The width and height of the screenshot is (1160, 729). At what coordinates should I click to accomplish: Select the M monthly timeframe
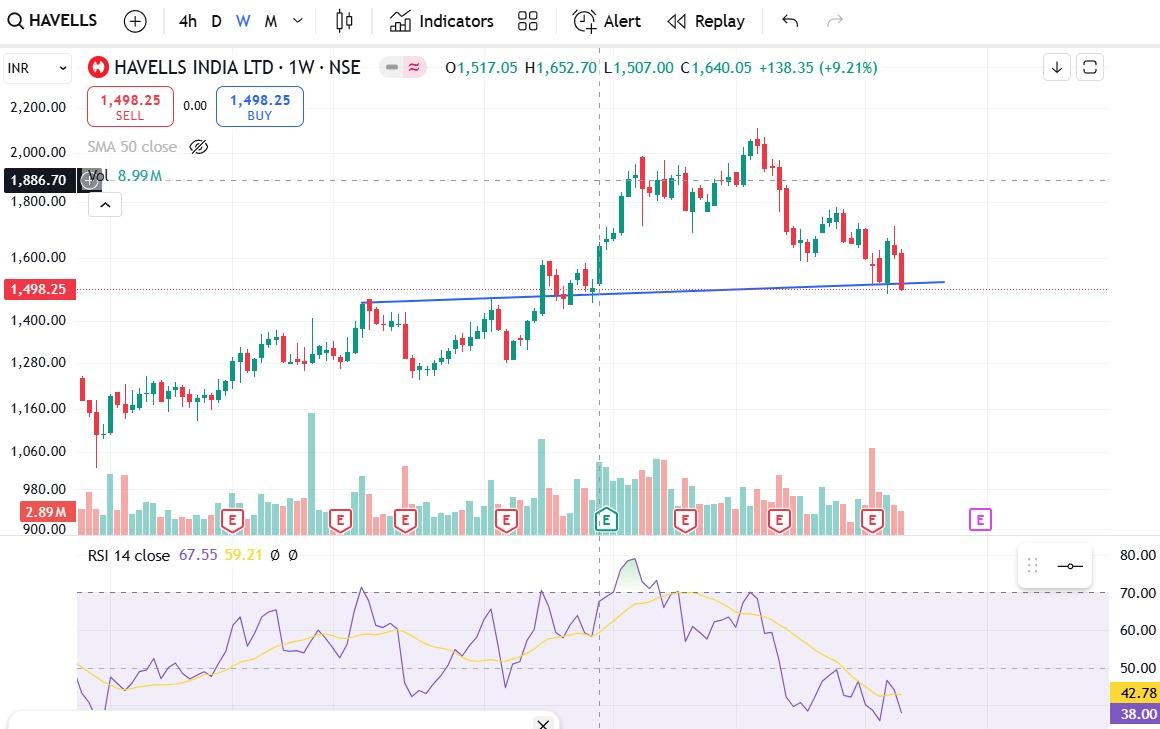pyautogui.click(x=271, y=21)
